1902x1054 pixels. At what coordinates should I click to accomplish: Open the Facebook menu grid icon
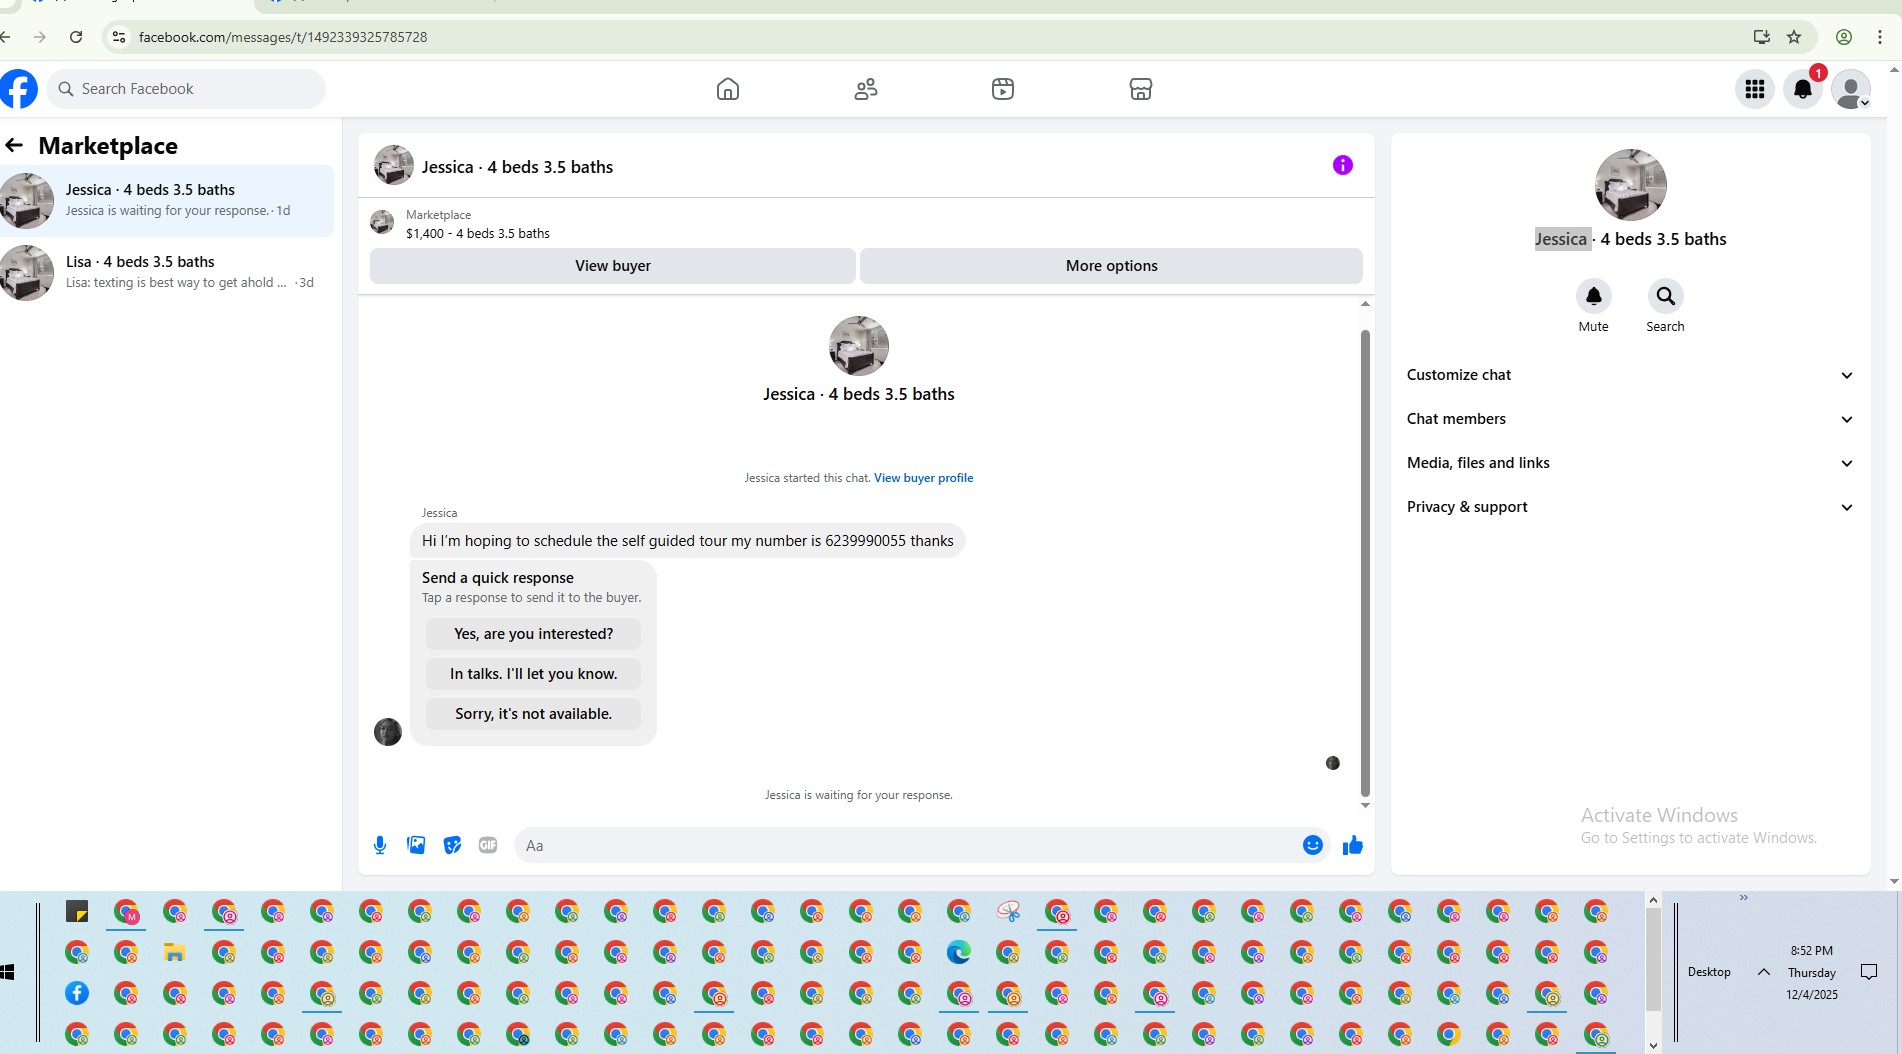tap(1755, 89)
